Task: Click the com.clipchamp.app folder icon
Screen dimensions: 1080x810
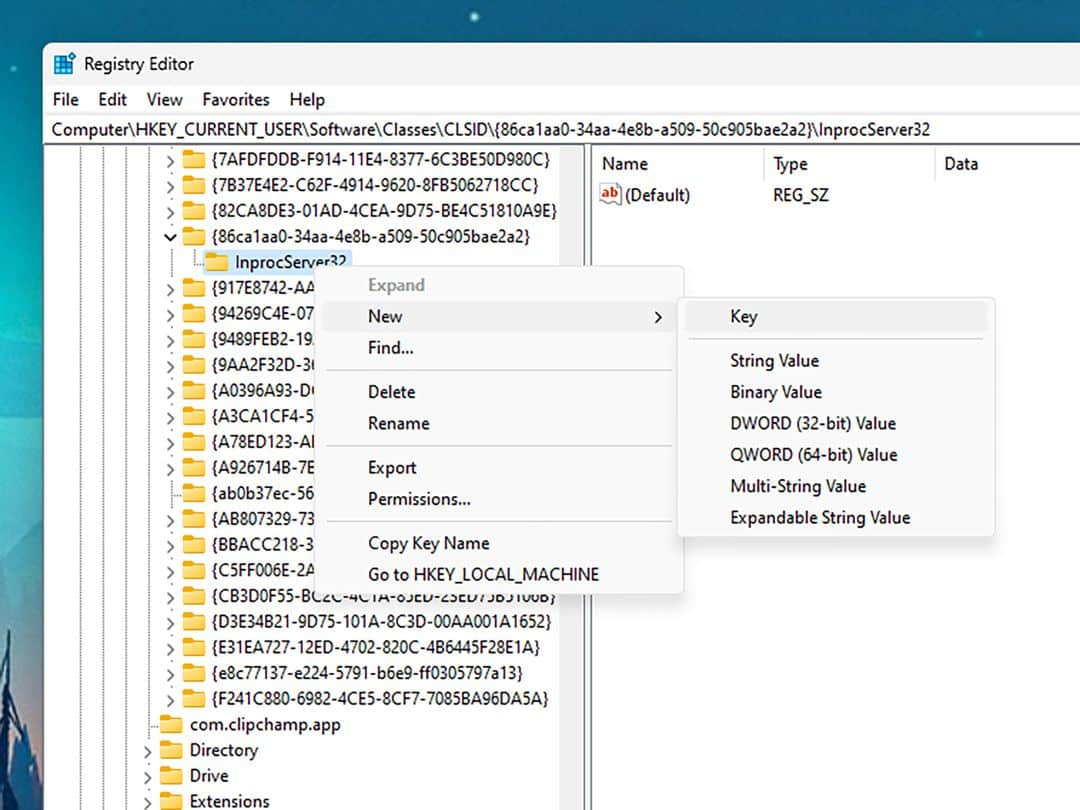Action: [x=171, y=725]
